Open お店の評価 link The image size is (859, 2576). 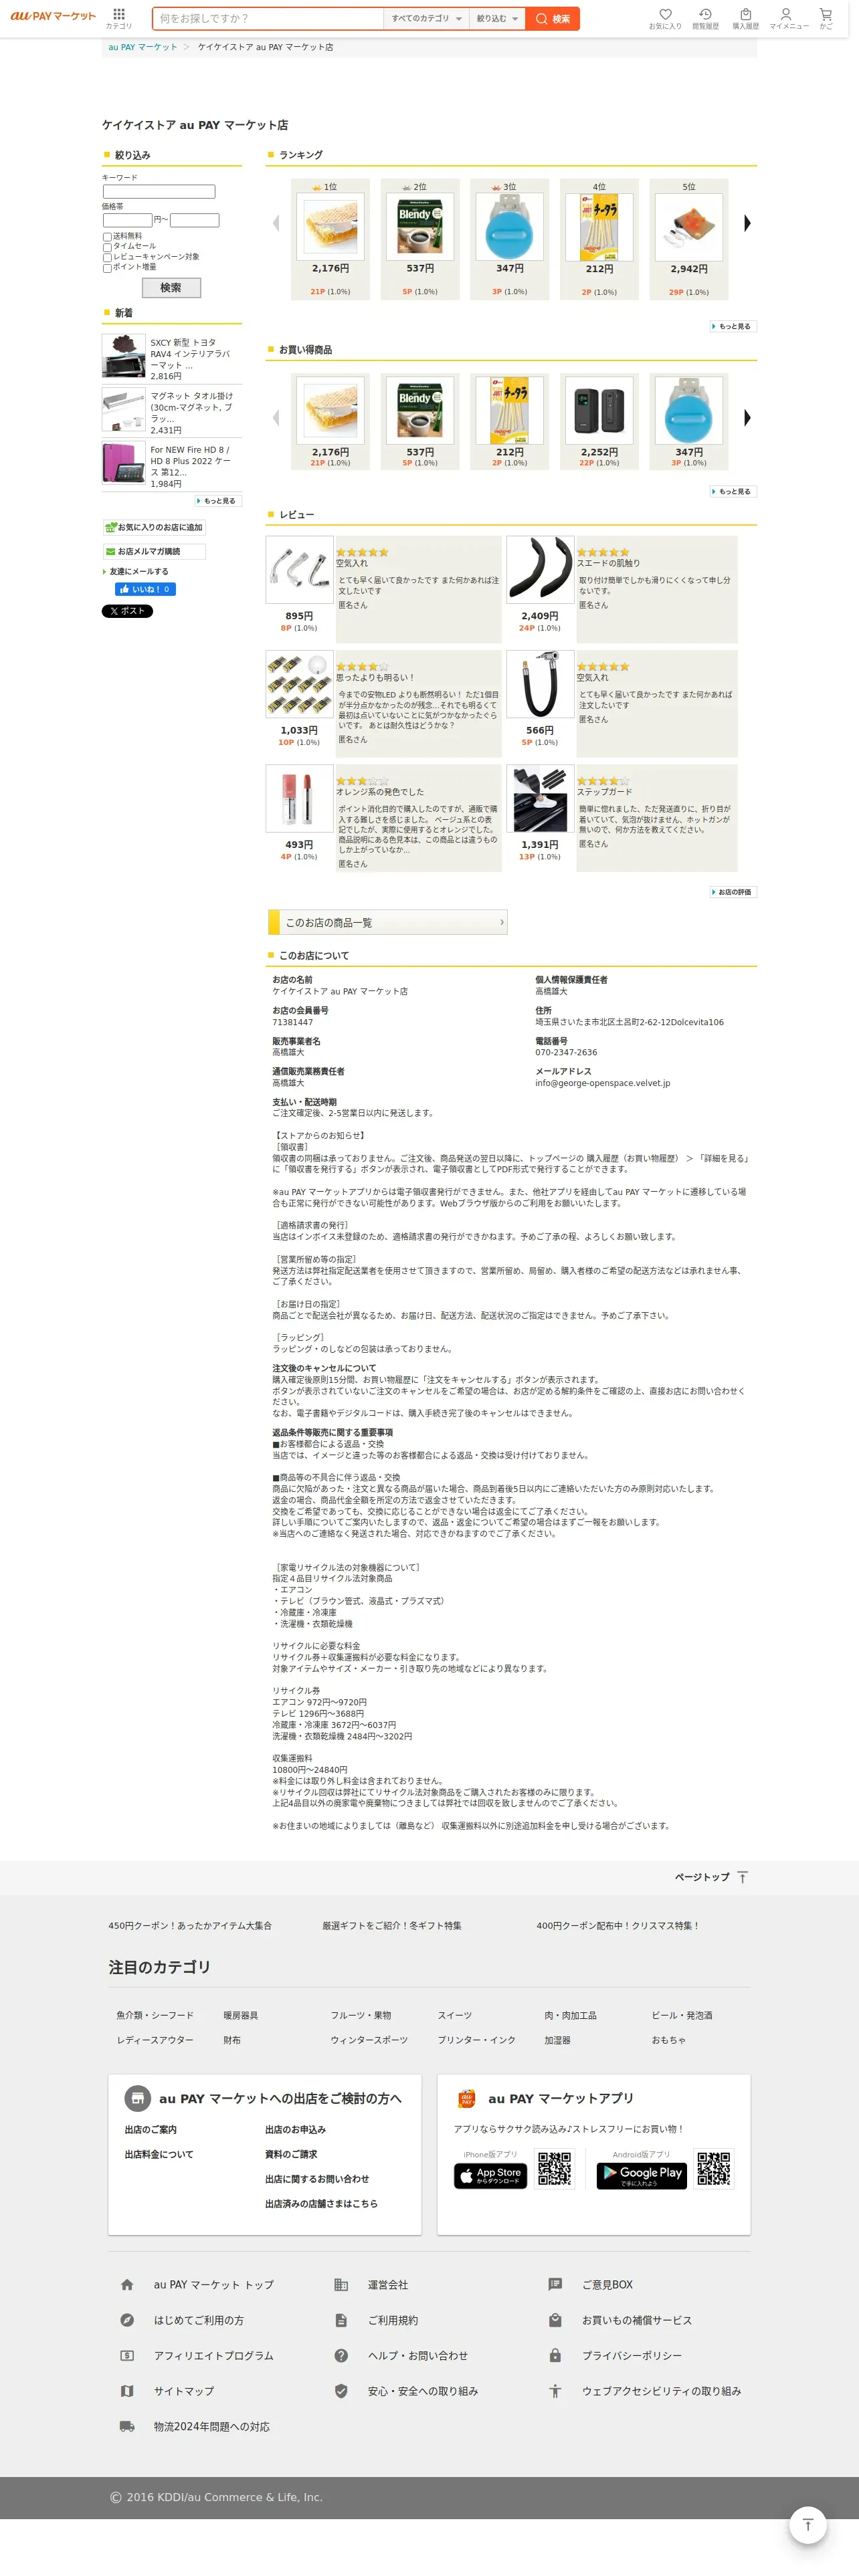coord(732,892)
